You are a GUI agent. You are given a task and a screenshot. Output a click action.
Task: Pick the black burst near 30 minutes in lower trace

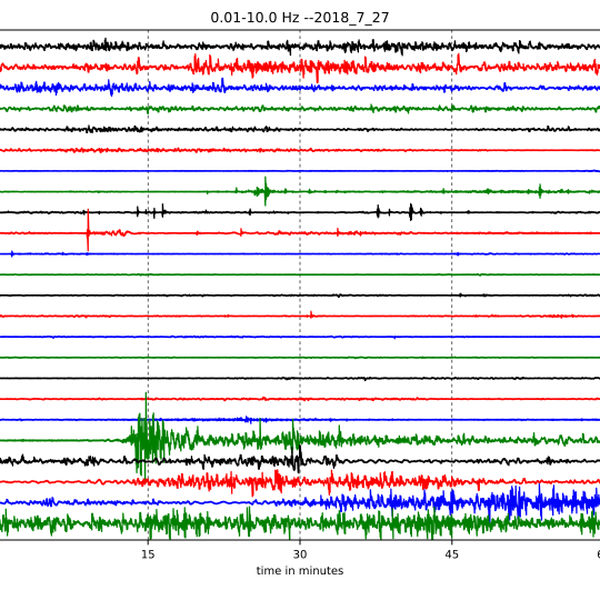[297, 459]
